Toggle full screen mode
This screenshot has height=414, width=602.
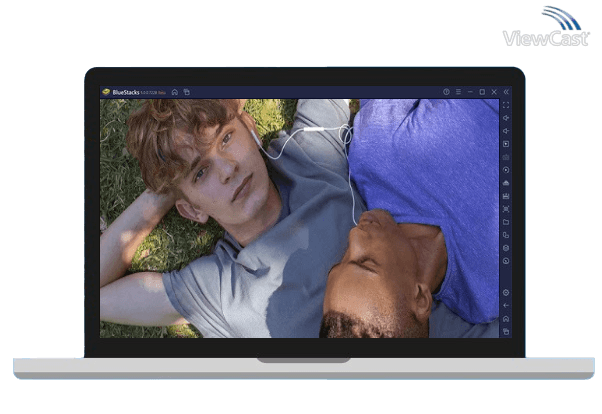coord(506,105)
